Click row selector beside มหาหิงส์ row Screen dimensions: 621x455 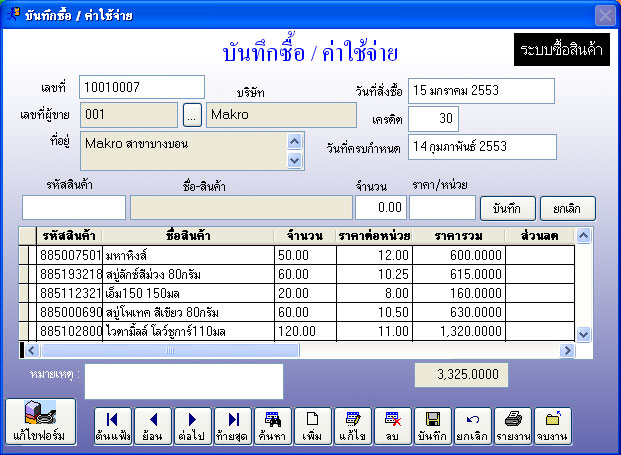tap(24, 255)
